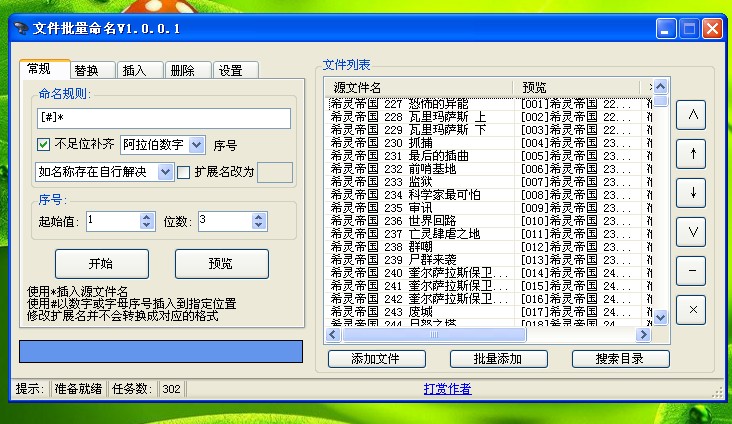Viewport: 732px width, 424px height.
Task: Switch to the 替换 tab
Action: pos(86,70)
